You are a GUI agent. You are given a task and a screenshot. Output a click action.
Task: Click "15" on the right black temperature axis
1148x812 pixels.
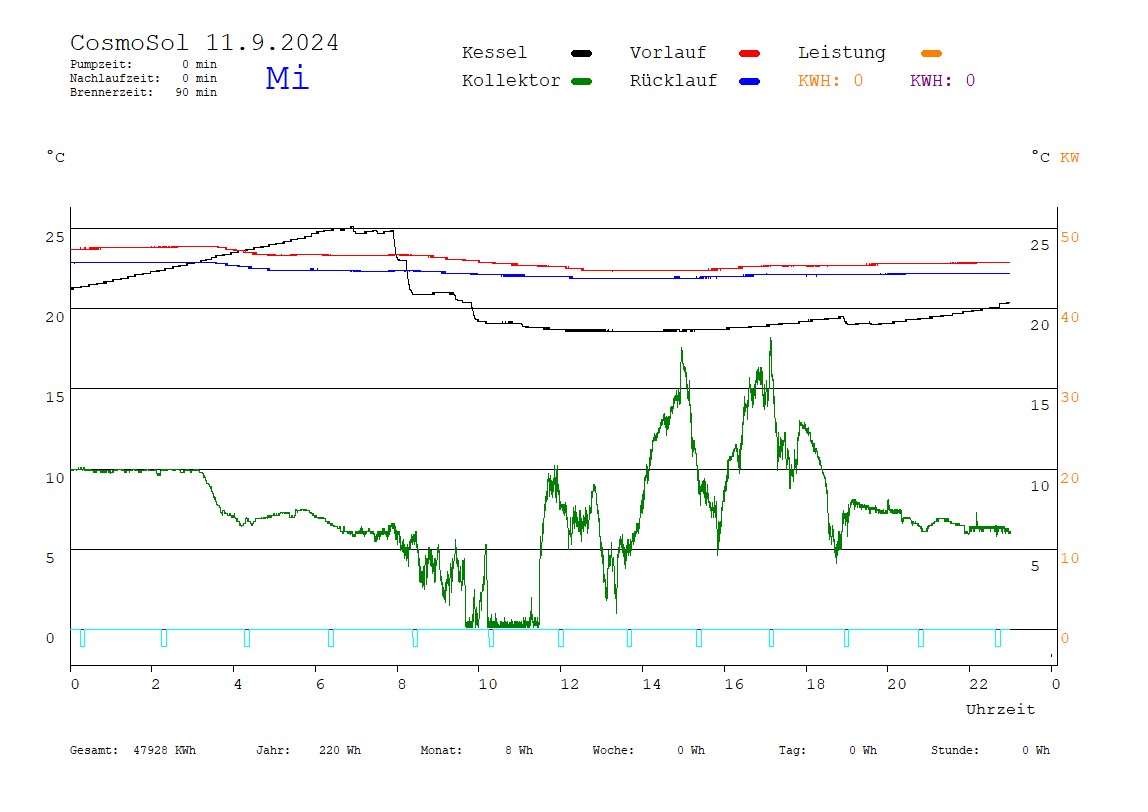(x=1040, y=406)
